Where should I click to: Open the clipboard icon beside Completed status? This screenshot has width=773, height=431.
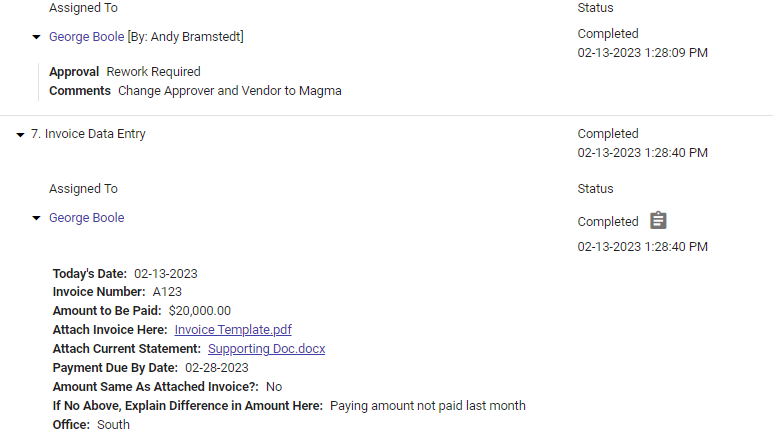click(658, 221)
